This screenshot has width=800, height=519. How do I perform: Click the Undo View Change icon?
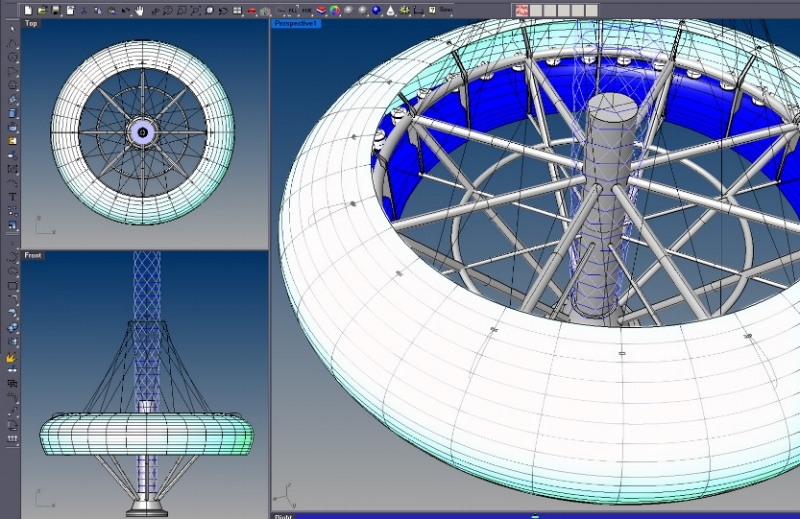223,10
